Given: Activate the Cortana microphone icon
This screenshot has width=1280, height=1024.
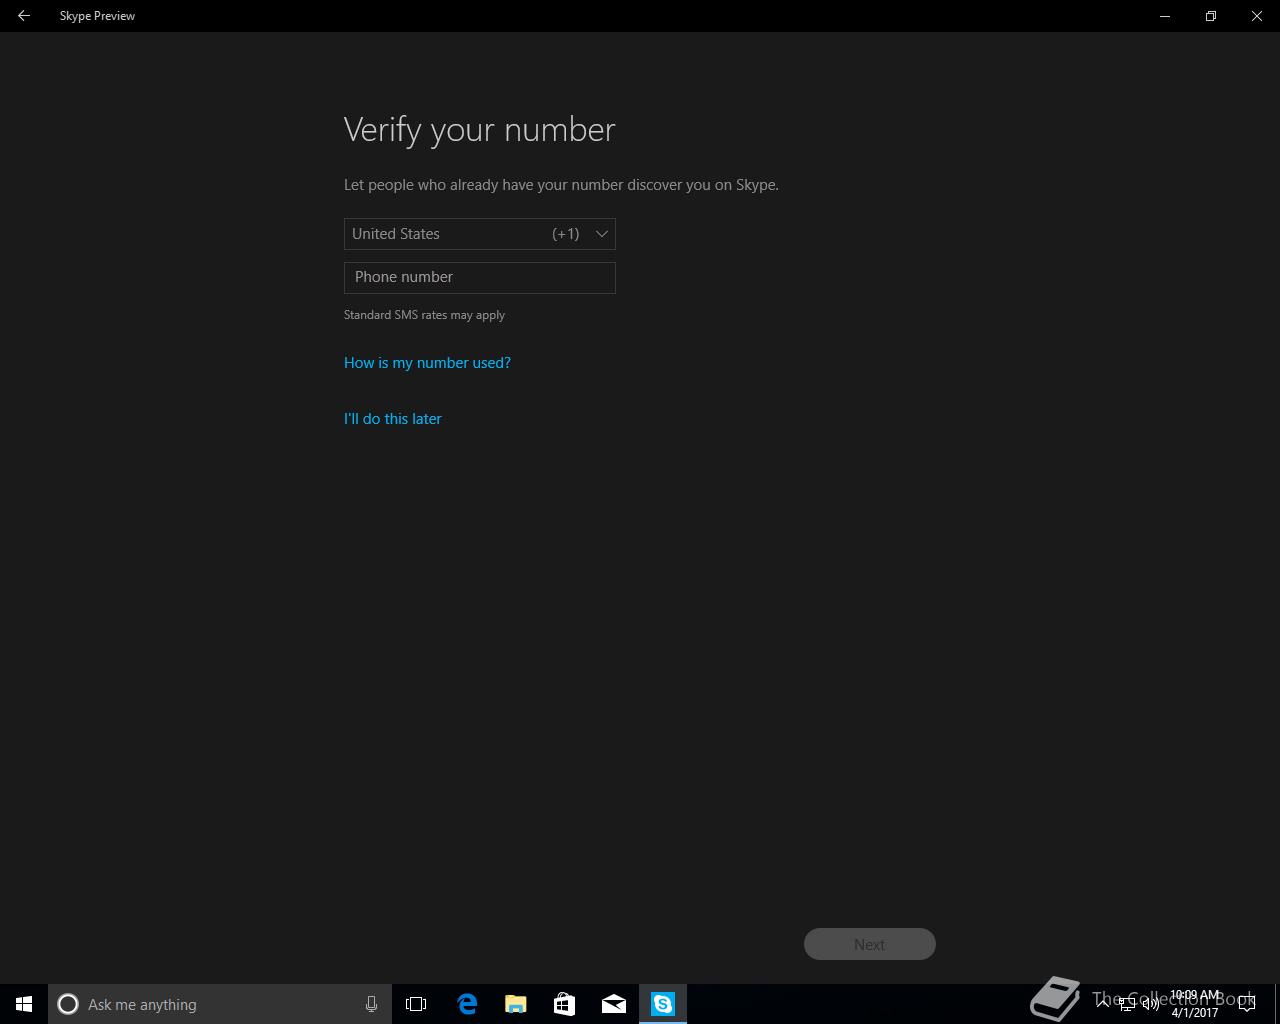Looking at the screenshot, I should pyautogui.click(x=371, y=1004).
